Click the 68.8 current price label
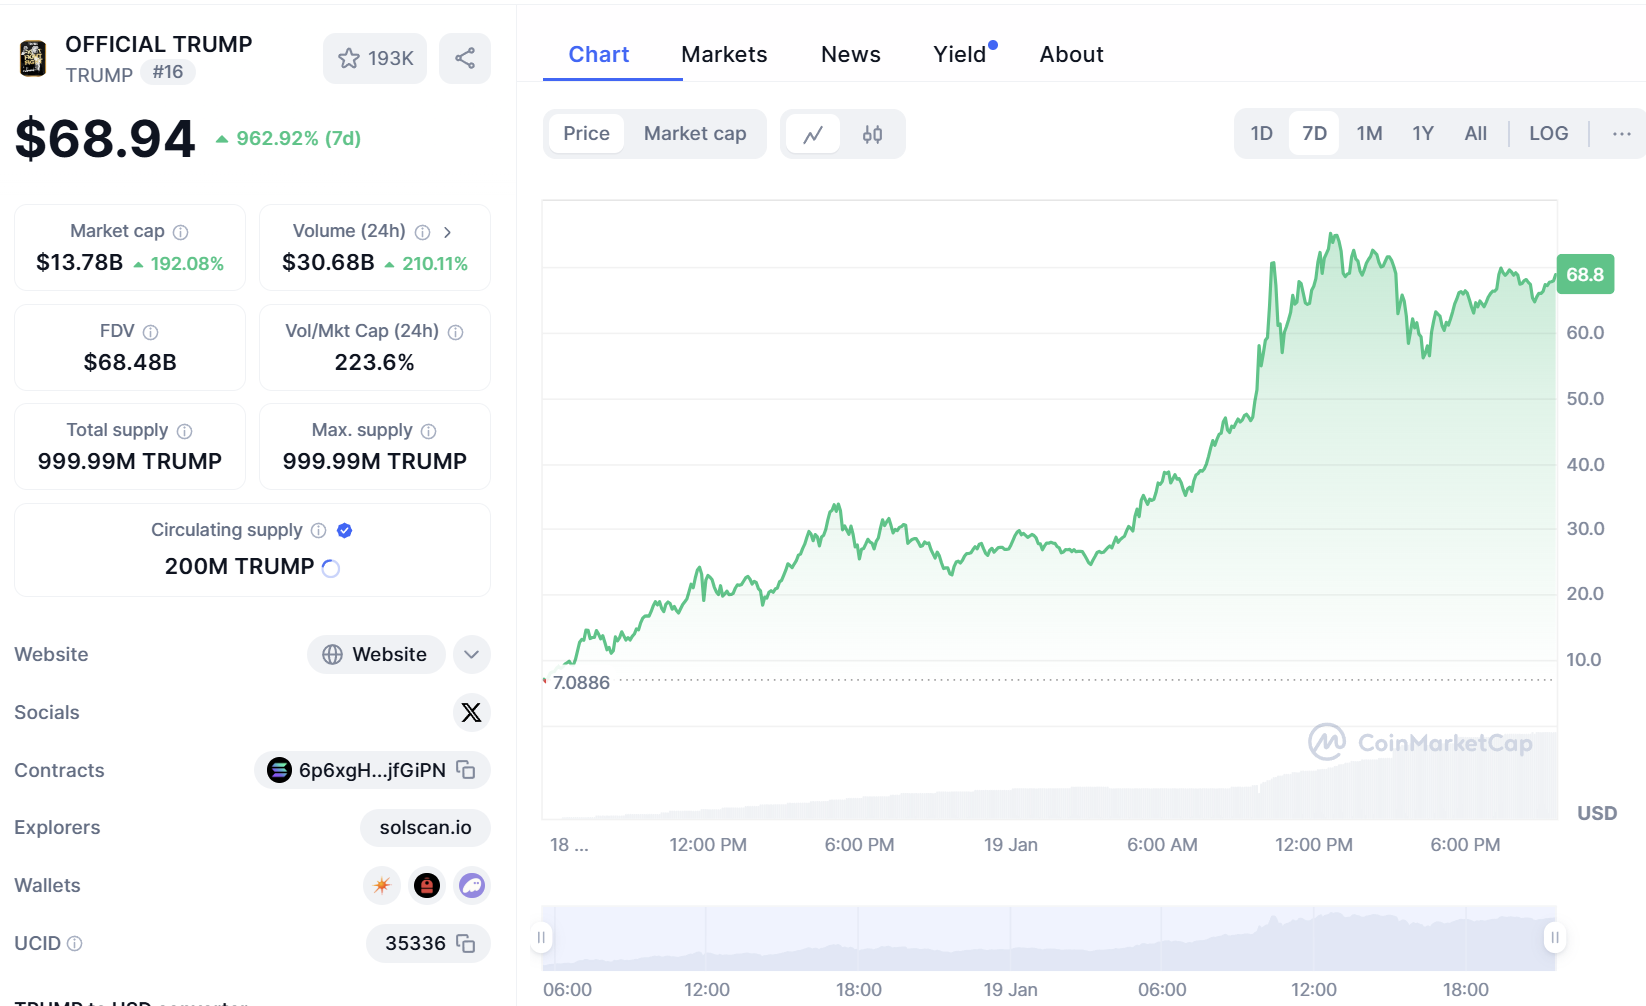 tap(1585, 274)
